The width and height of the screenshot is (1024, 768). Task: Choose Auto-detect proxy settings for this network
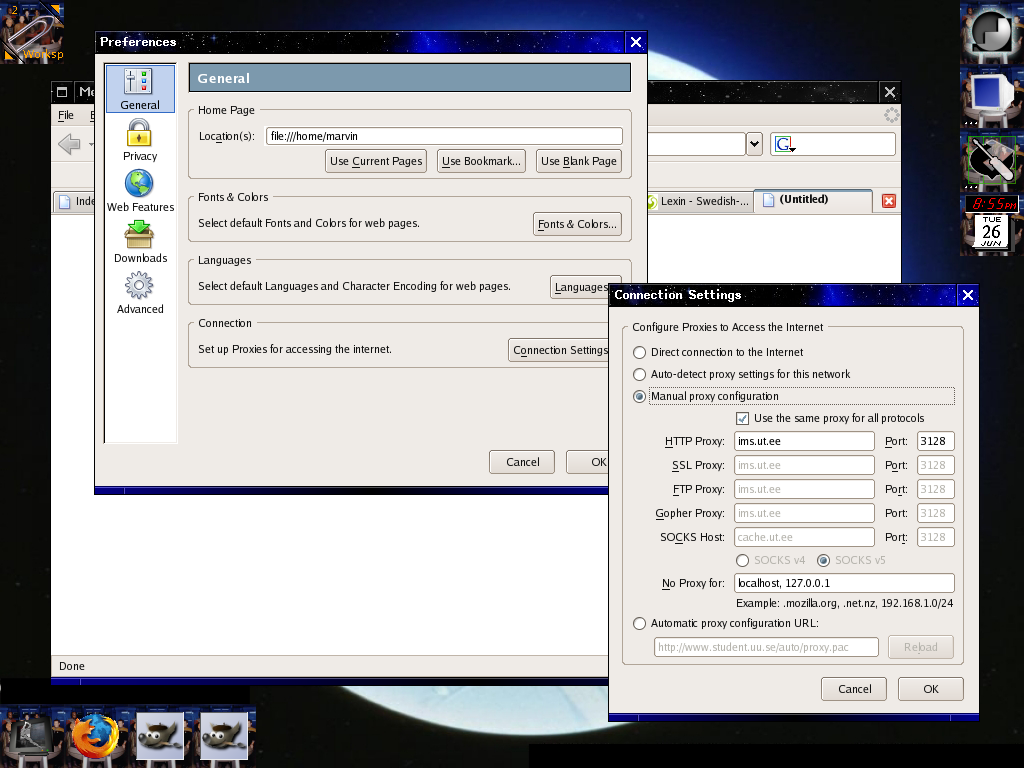click(x=640, y=375)
